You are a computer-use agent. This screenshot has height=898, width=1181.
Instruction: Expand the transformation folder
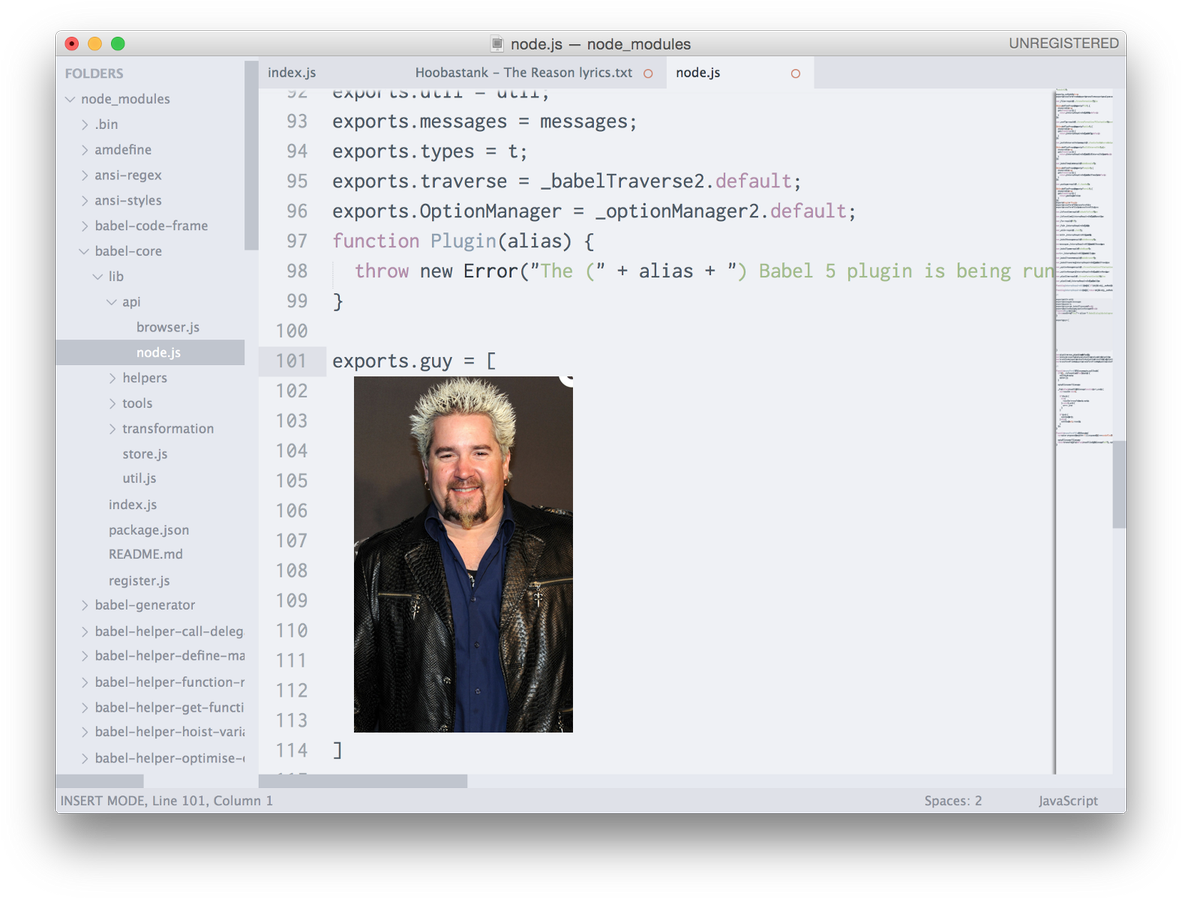pyautogui.click(x=112, y=429)
